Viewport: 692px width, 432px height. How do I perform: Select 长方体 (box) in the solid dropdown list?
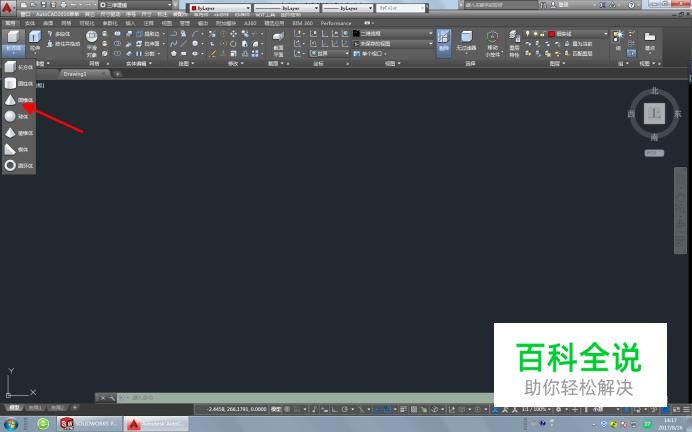coord(19,67)
